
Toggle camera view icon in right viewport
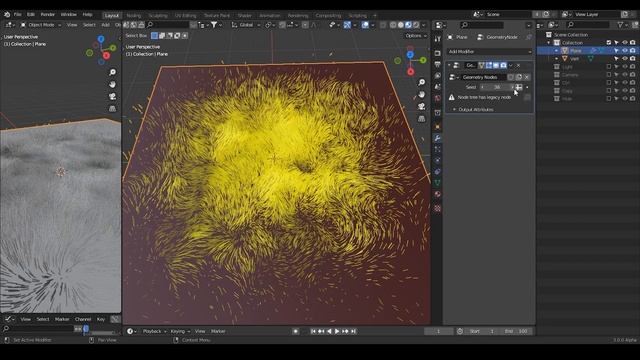click(x=422, y=106)
